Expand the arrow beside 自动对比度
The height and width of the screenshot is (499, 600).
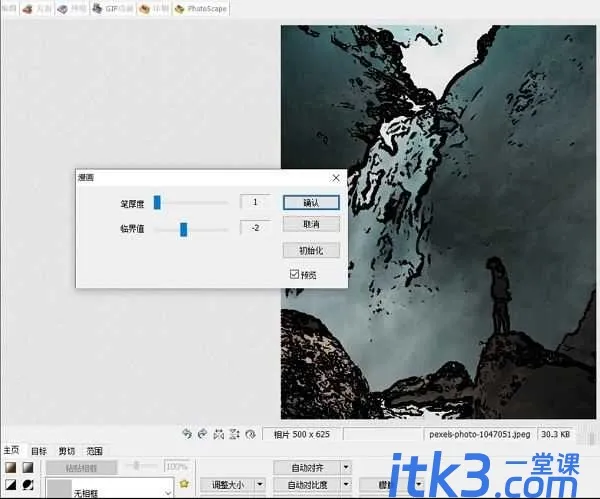(346, 484)
